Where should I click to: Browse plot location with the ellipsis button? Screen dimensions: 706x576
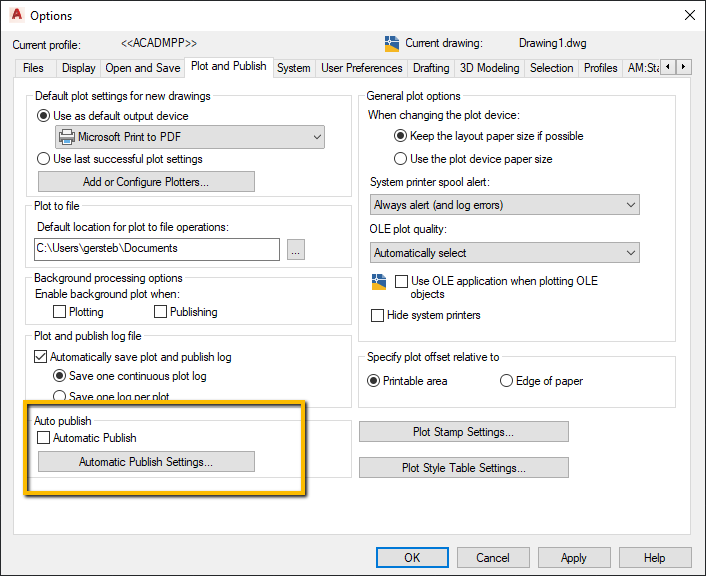(296, 249)
